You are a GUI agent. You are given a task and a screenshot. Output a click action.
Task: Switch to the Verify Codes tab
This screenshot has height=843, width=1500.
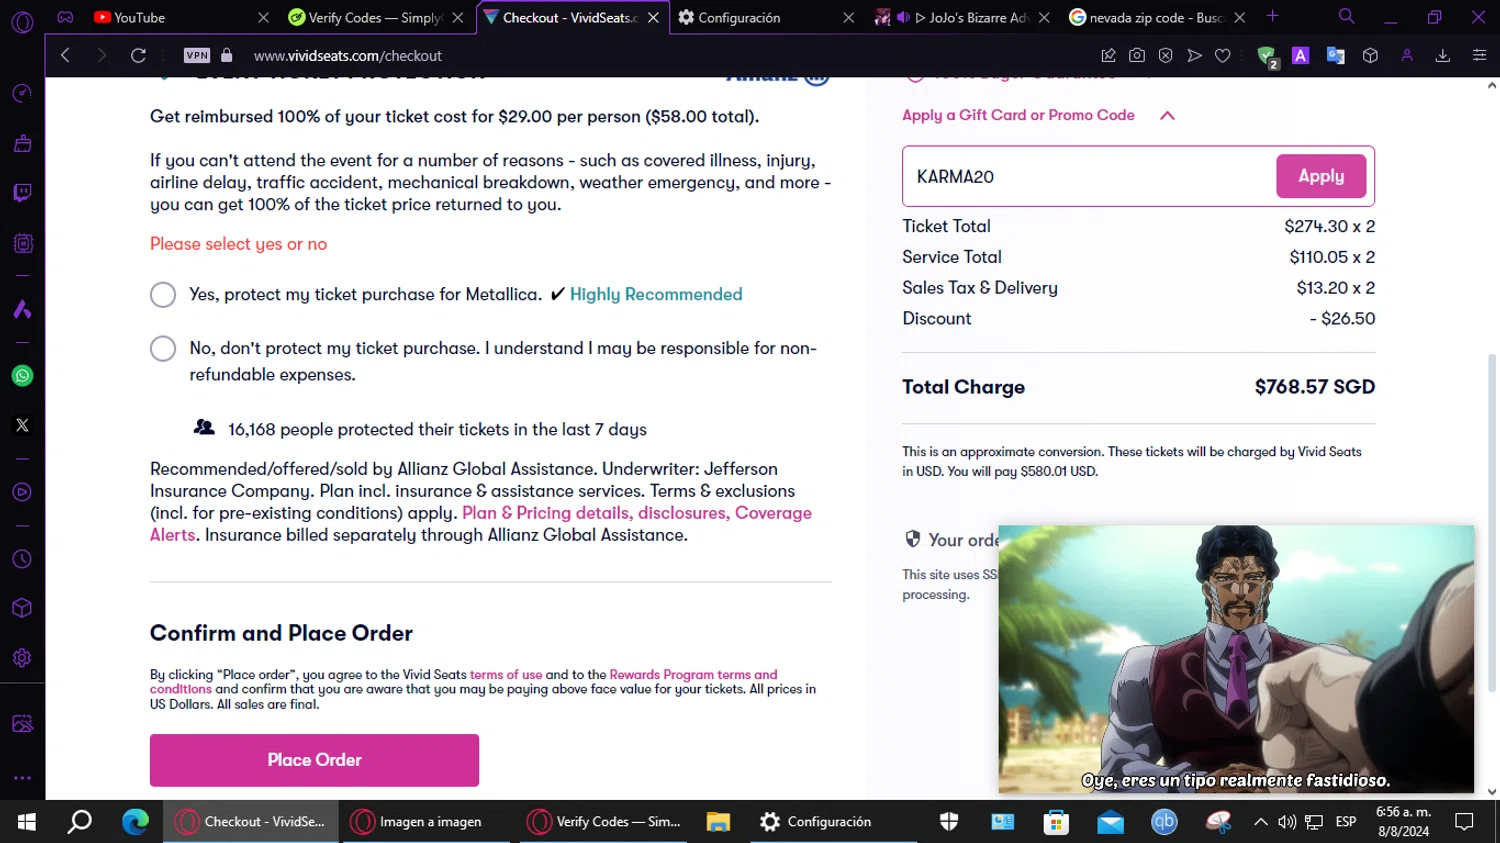coord(375,17)
